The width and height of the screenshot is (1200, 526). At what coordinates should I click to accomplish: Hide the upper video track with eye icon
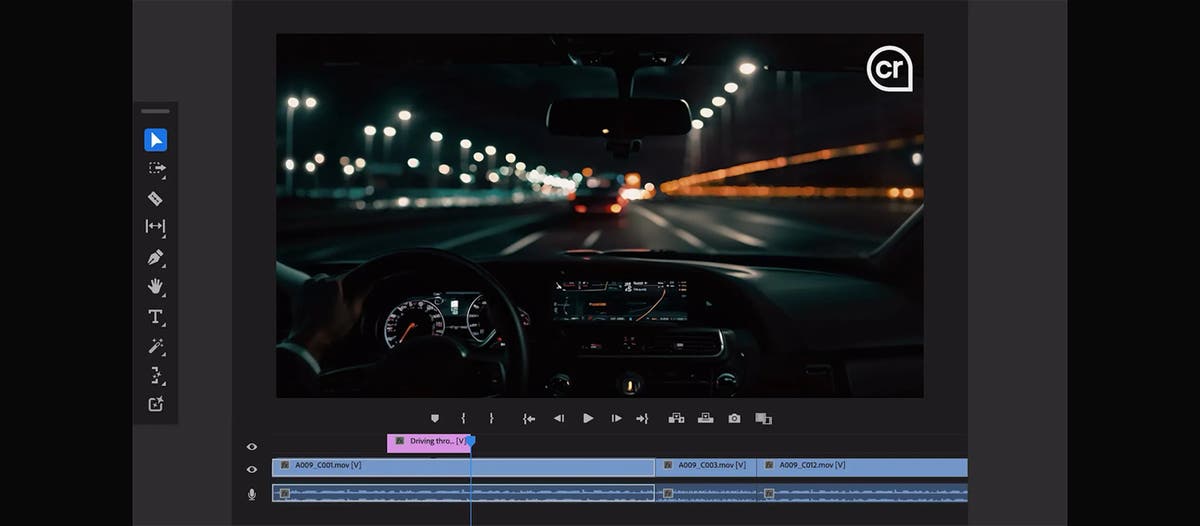(x=252, y=447)
